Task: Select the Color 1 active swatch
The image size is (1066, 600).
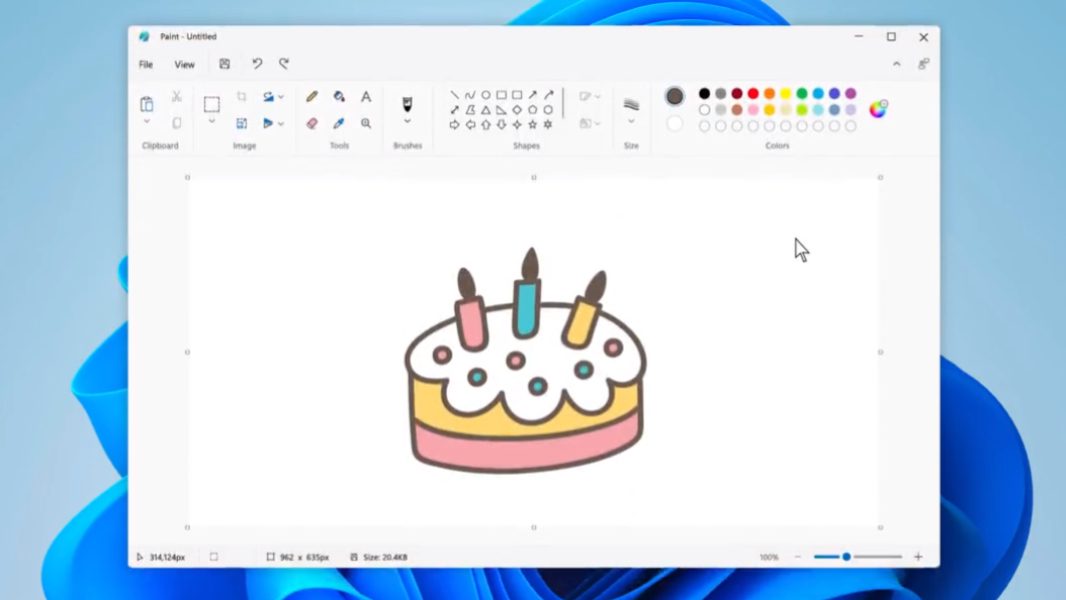Action: (x=675, y=96)
